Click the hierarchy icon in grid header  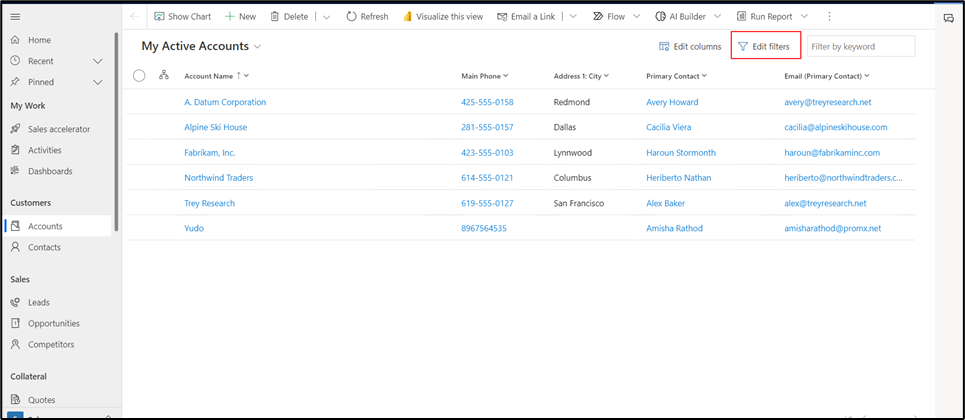(x=164, y=75)
